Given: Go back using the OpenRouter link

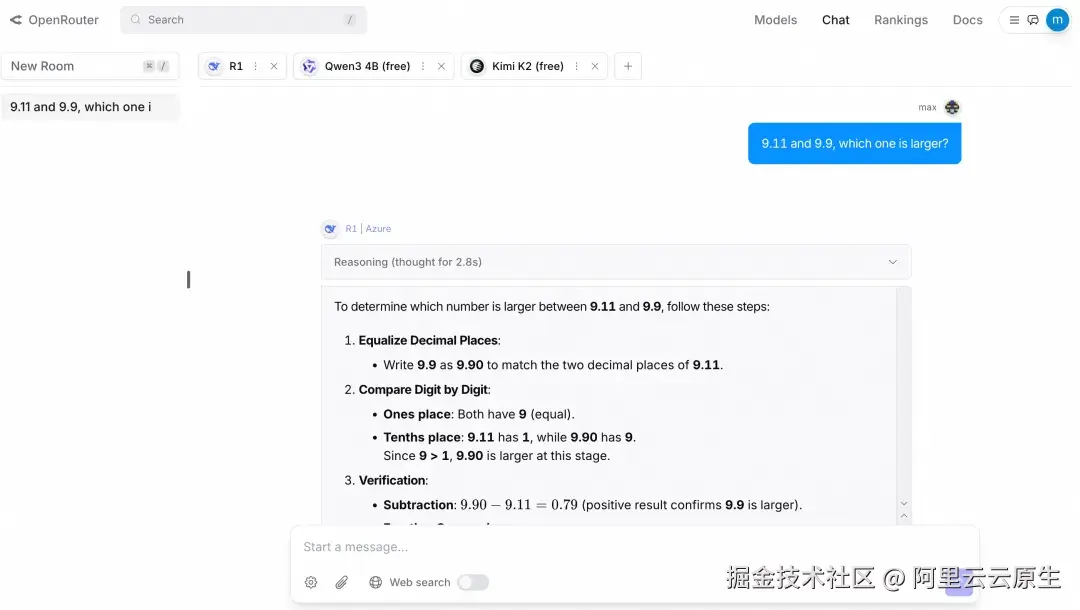Looking at the screenshot, I should [x=55, y=19].
